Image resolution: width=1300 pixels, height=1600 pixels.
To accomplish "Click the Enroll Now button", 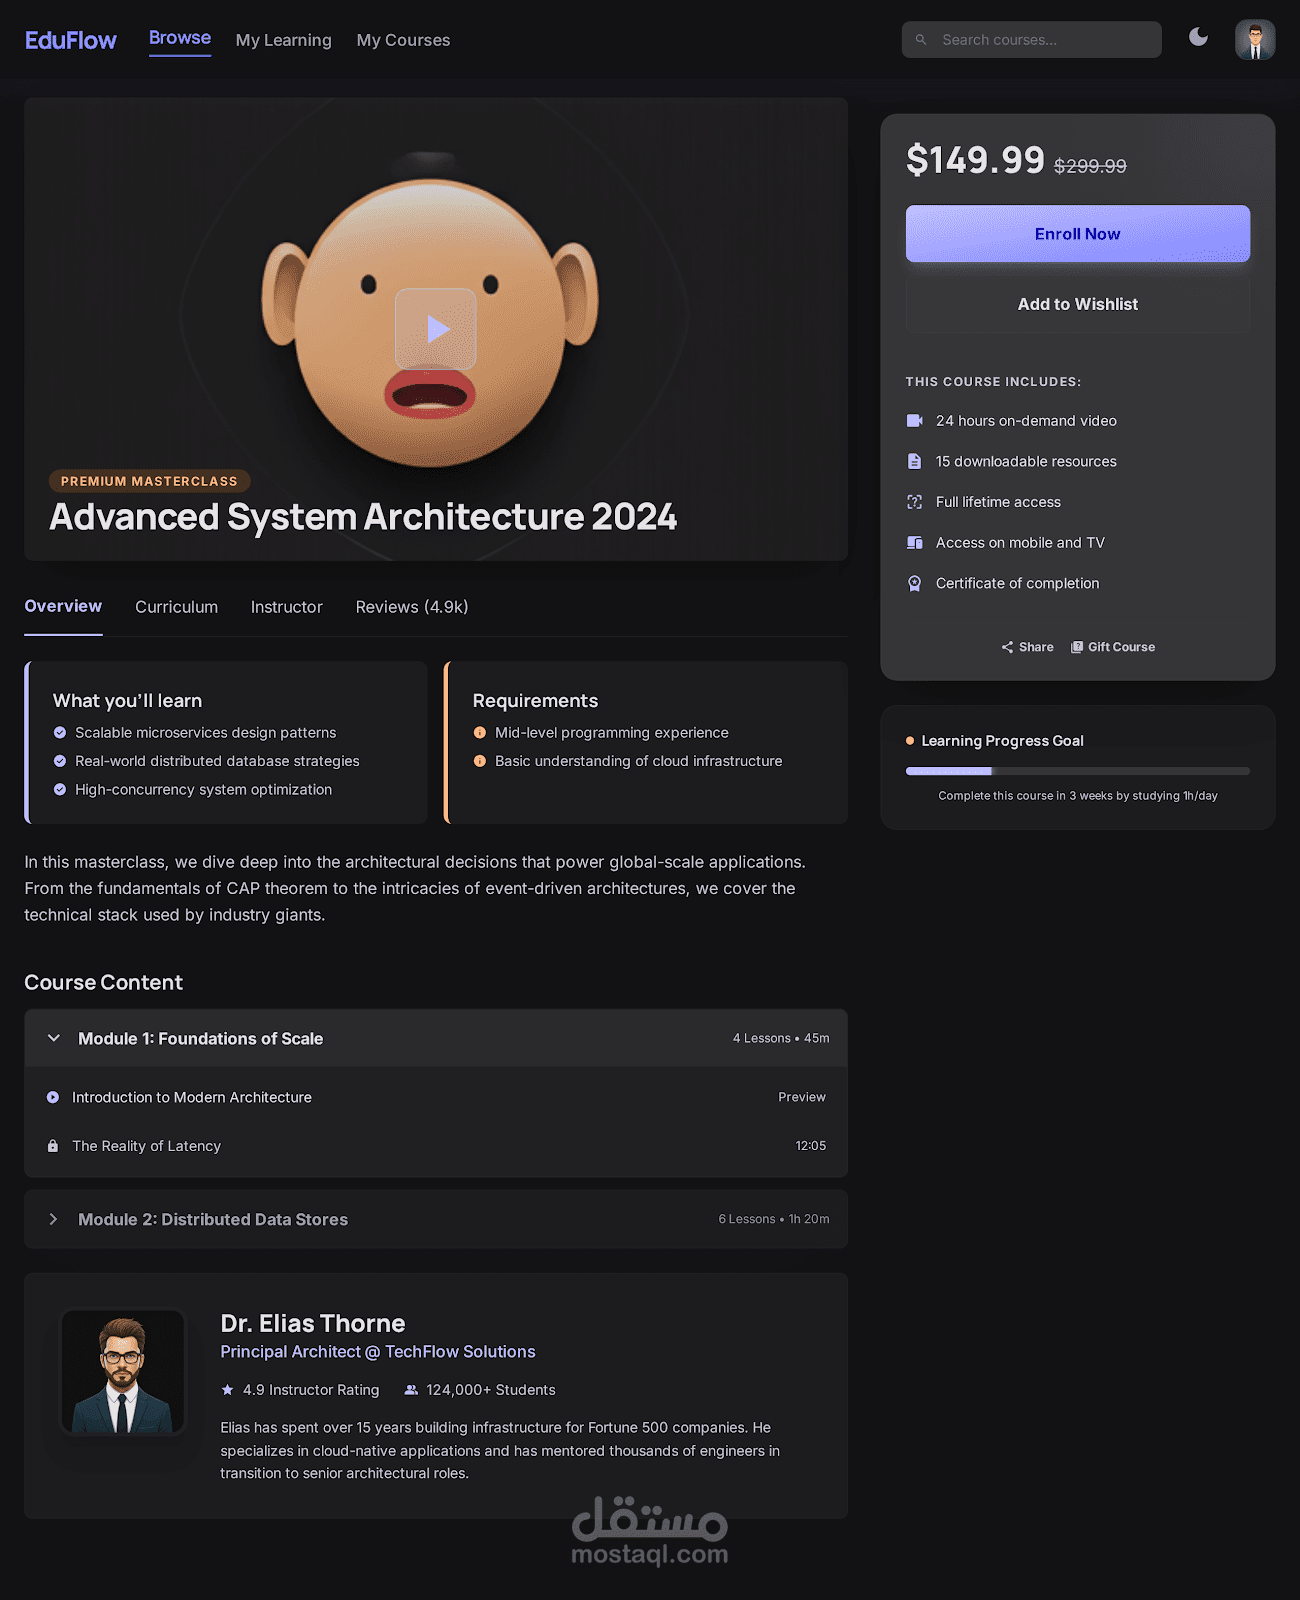I will pyautogui.click(x=1077, y=234).
